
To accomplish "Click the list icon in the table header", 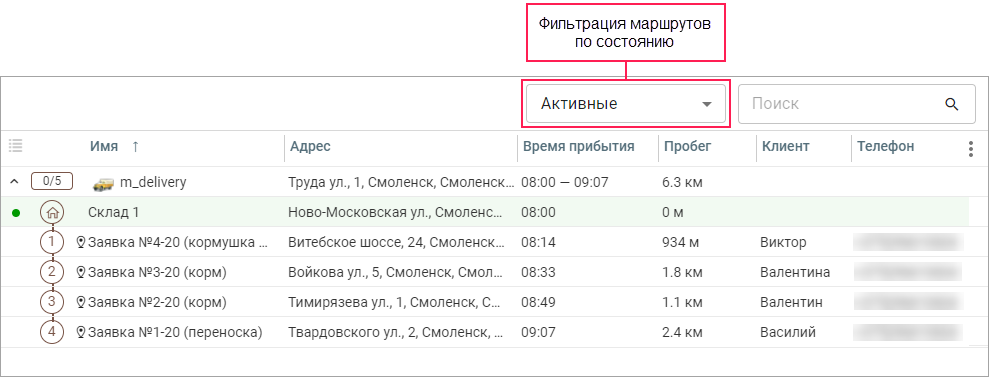I will click(x=16, y=146).
